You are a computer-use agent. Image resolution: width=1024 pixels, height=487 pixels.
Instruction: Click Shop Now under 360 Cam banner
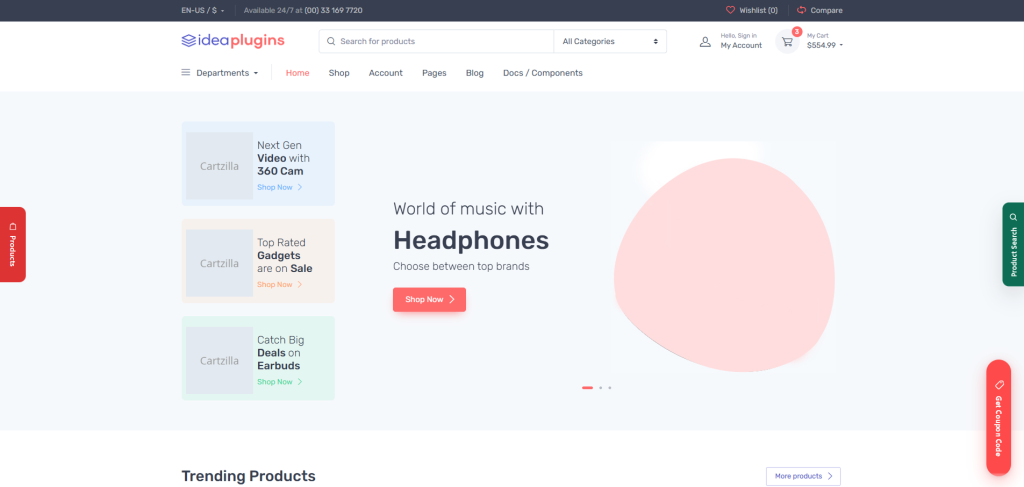[280, 187]
